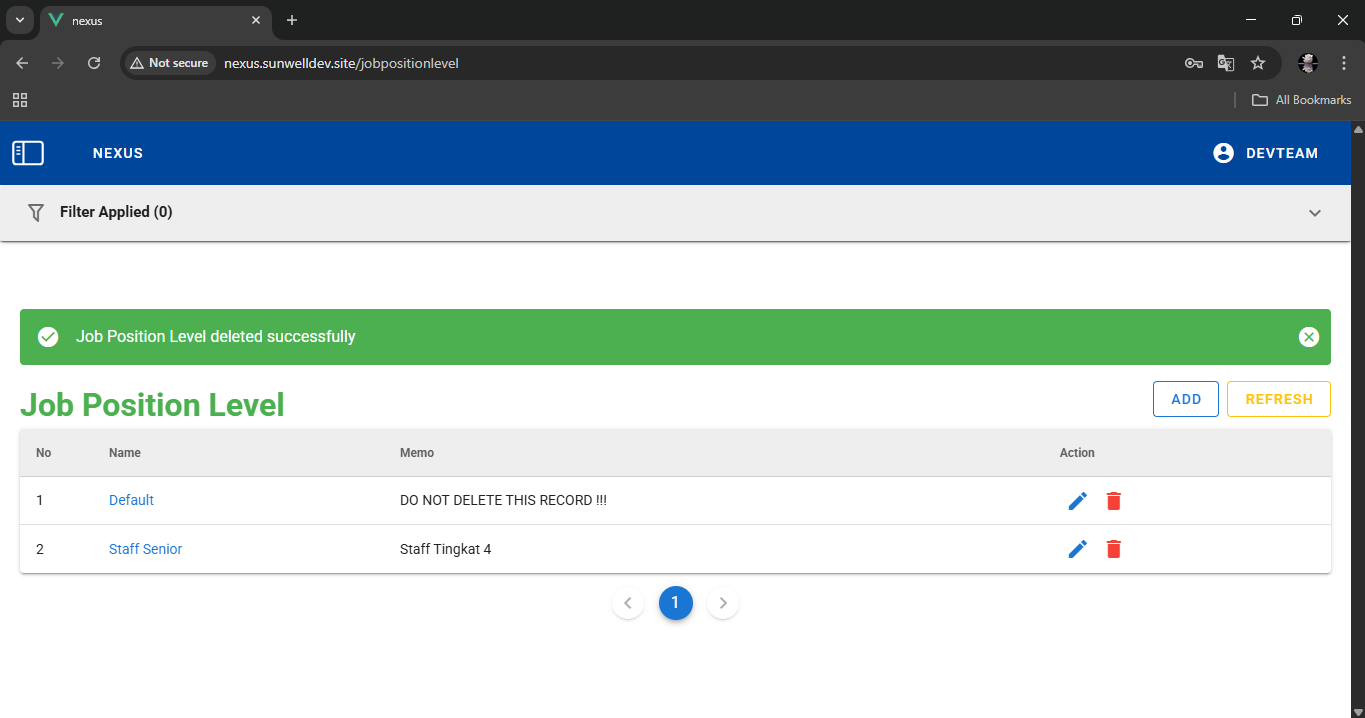Delete the Default record with trash icon
1365x718 pixels.
(1113, 501)
